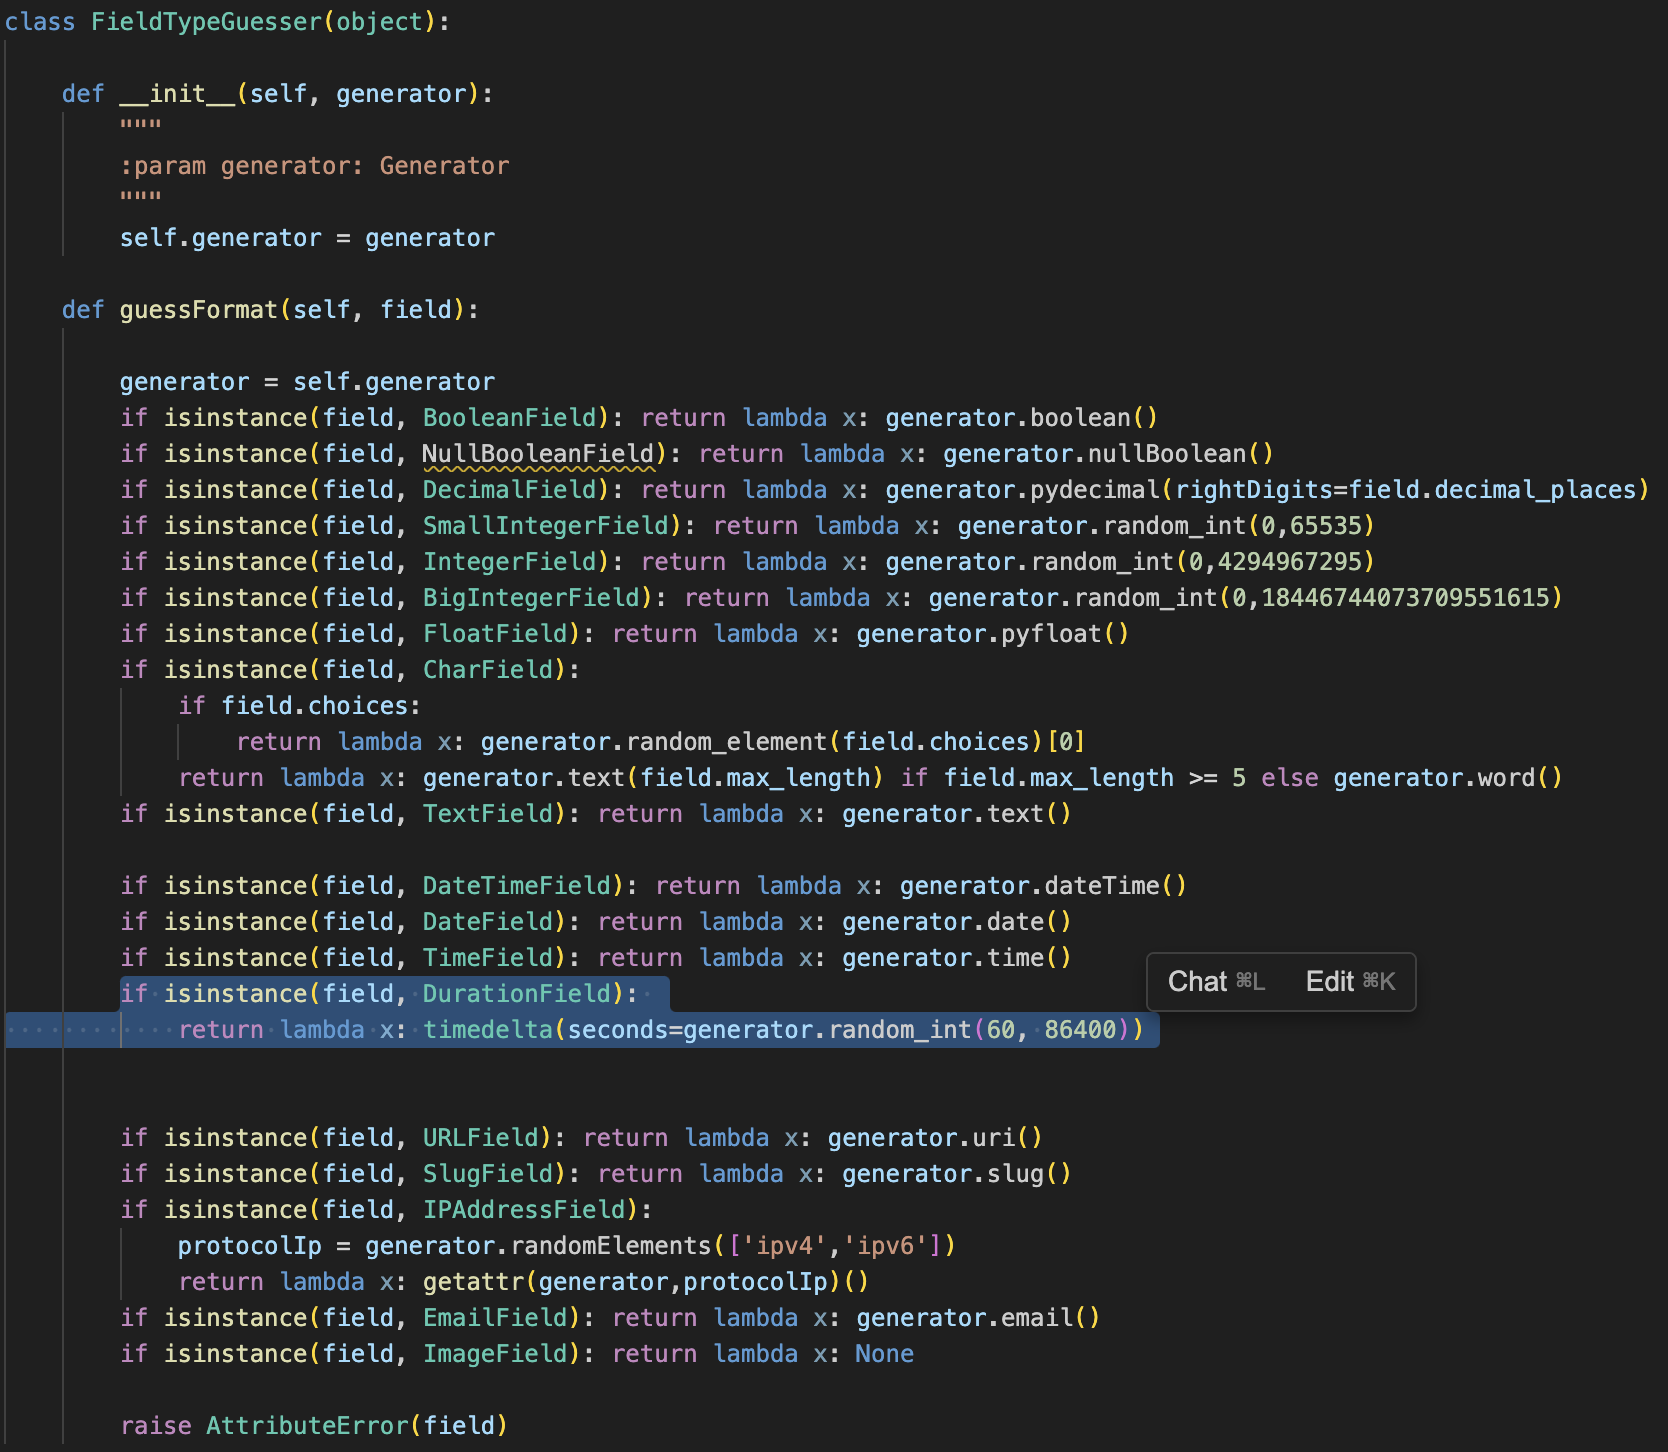Click the URLField identifier
Image resolution: width=1668 pixels, height=1452 pixels.
[481, 1138]
